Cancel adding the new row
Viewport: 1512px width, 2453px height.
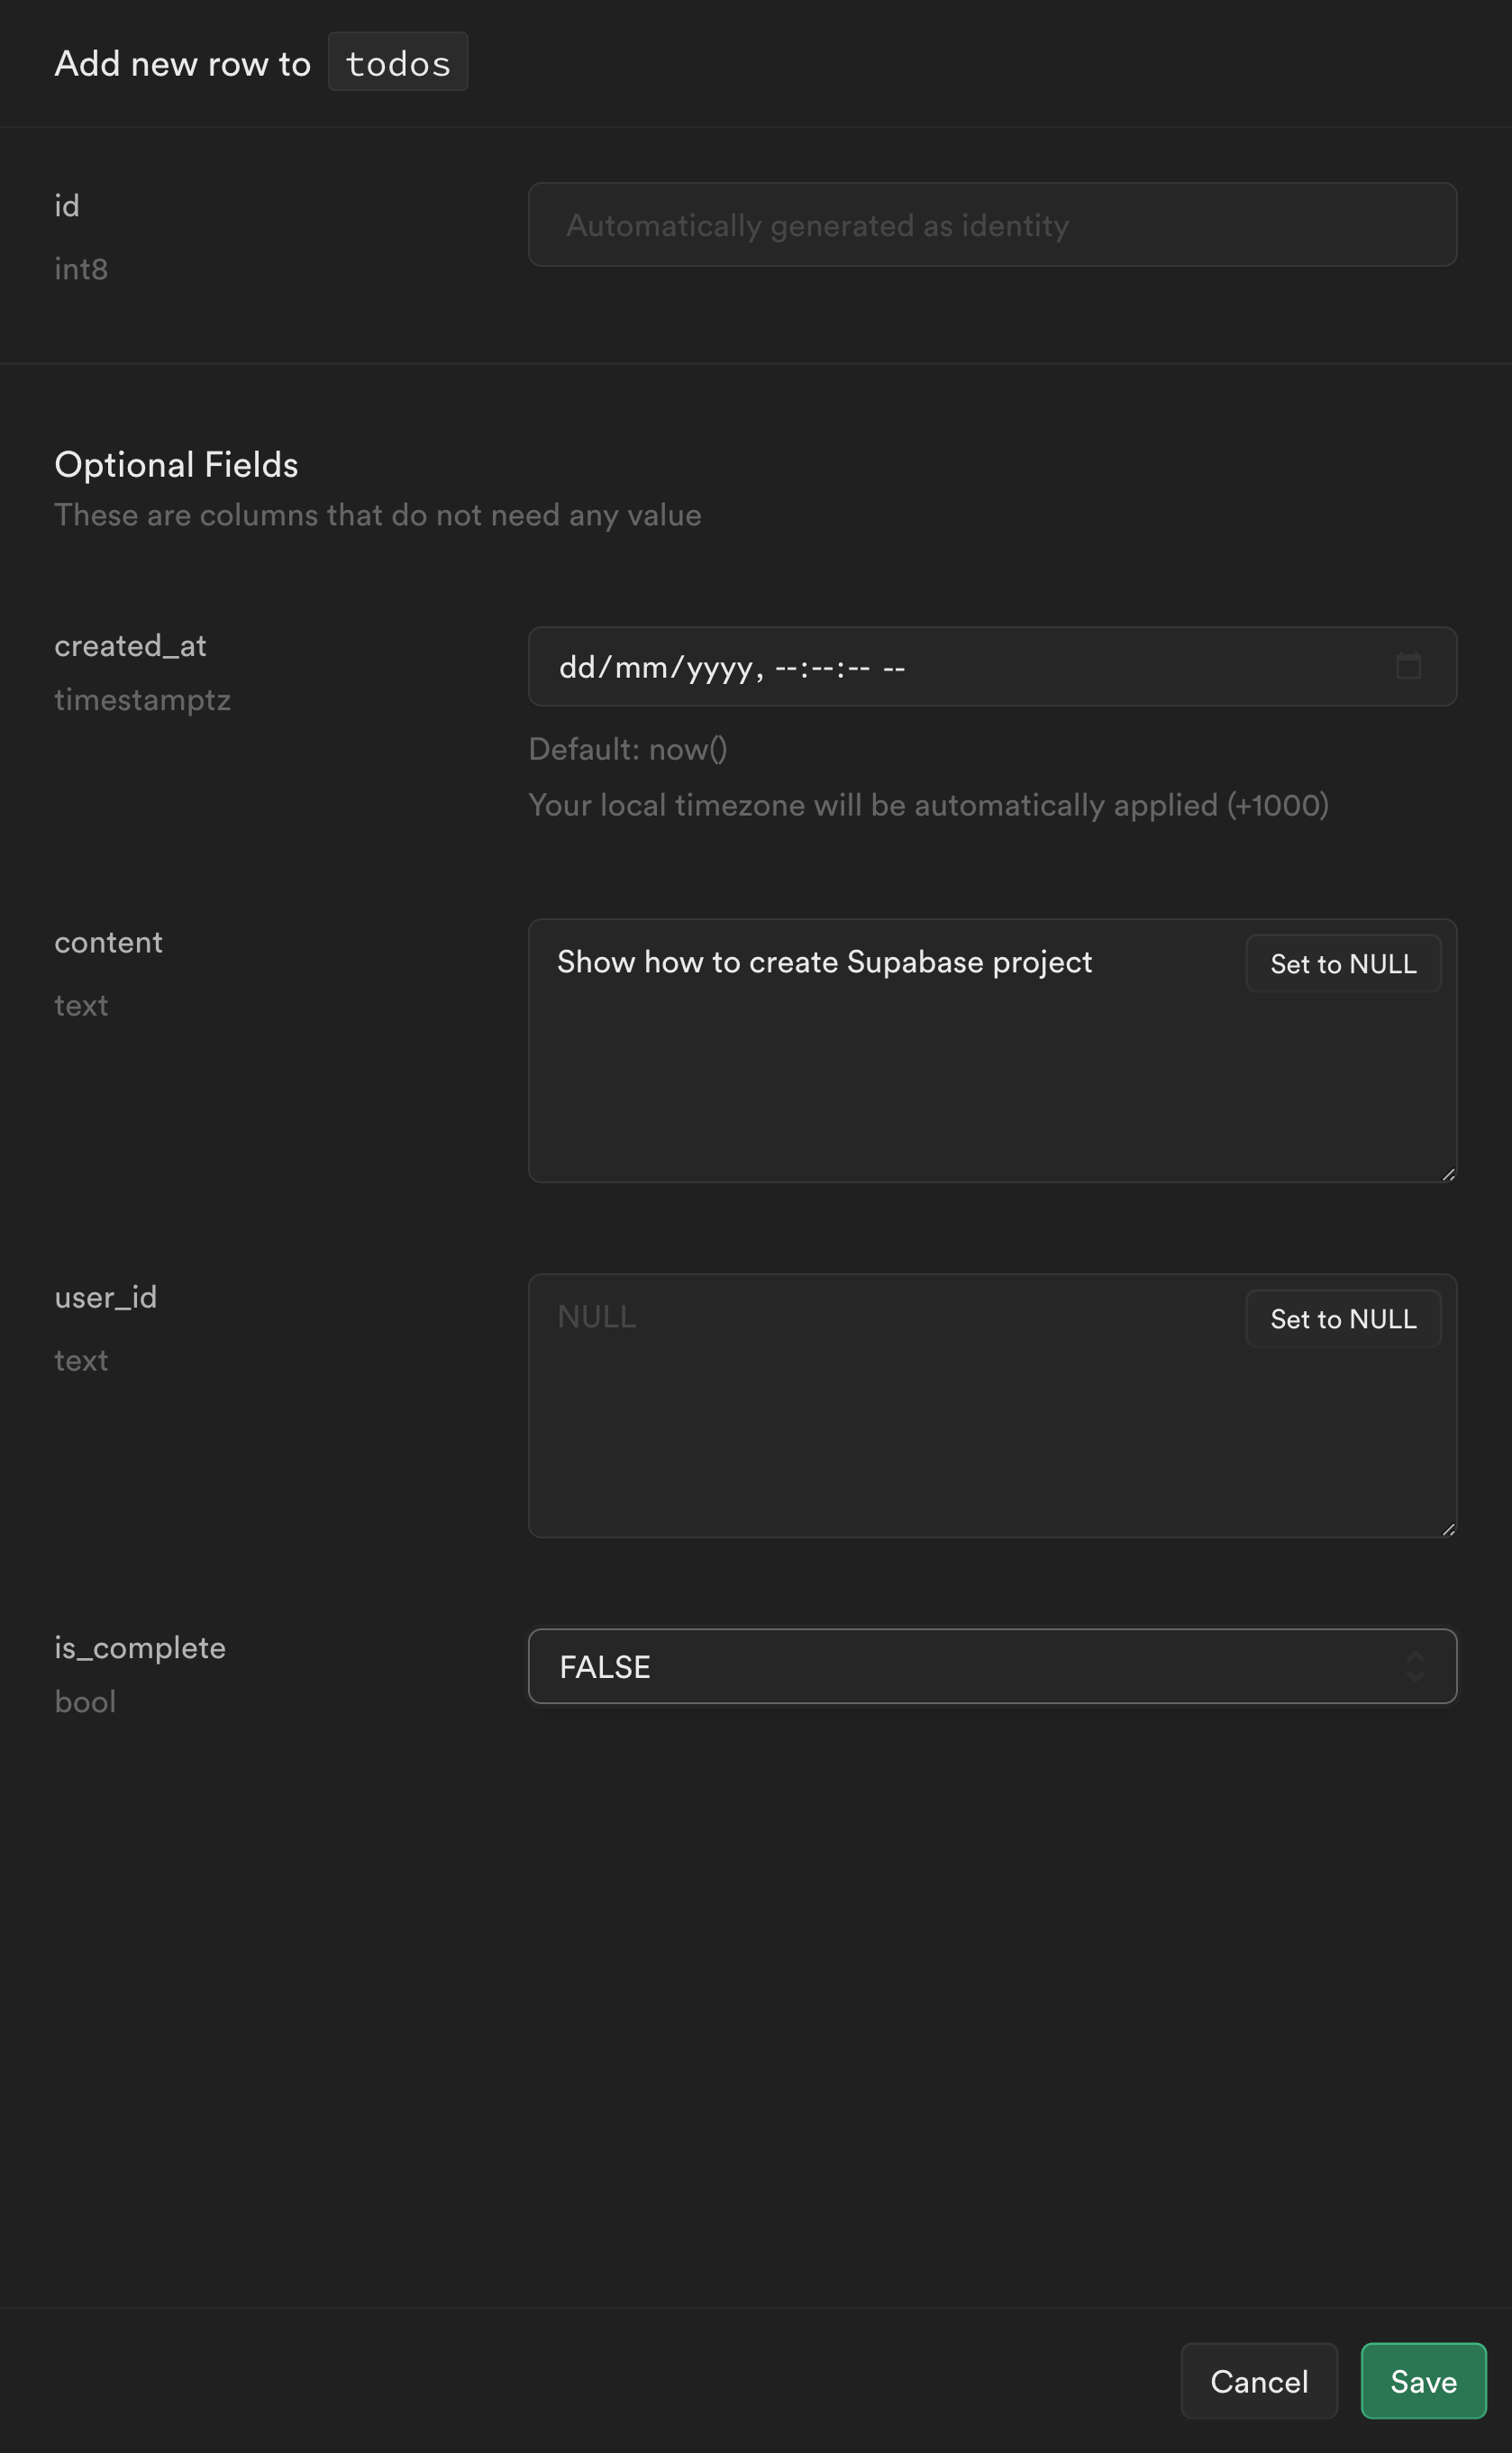tap(1259, 2381)
